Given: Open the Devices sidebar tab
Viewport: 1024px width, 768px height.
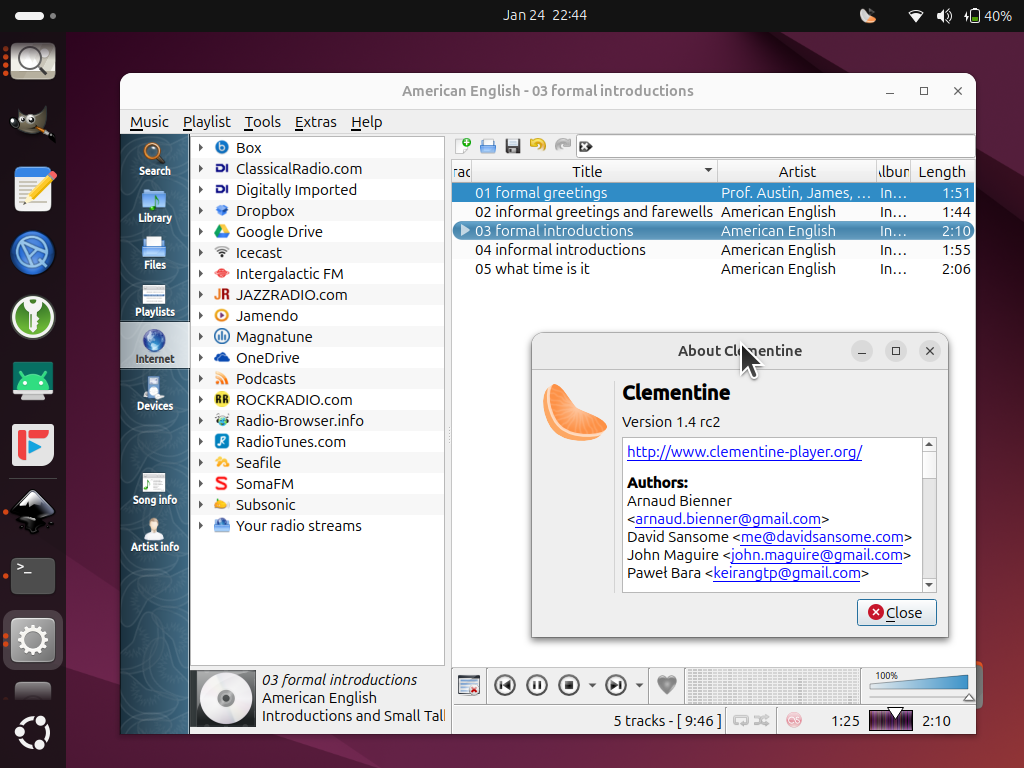Looking at the screenshot, I should 154,394.
